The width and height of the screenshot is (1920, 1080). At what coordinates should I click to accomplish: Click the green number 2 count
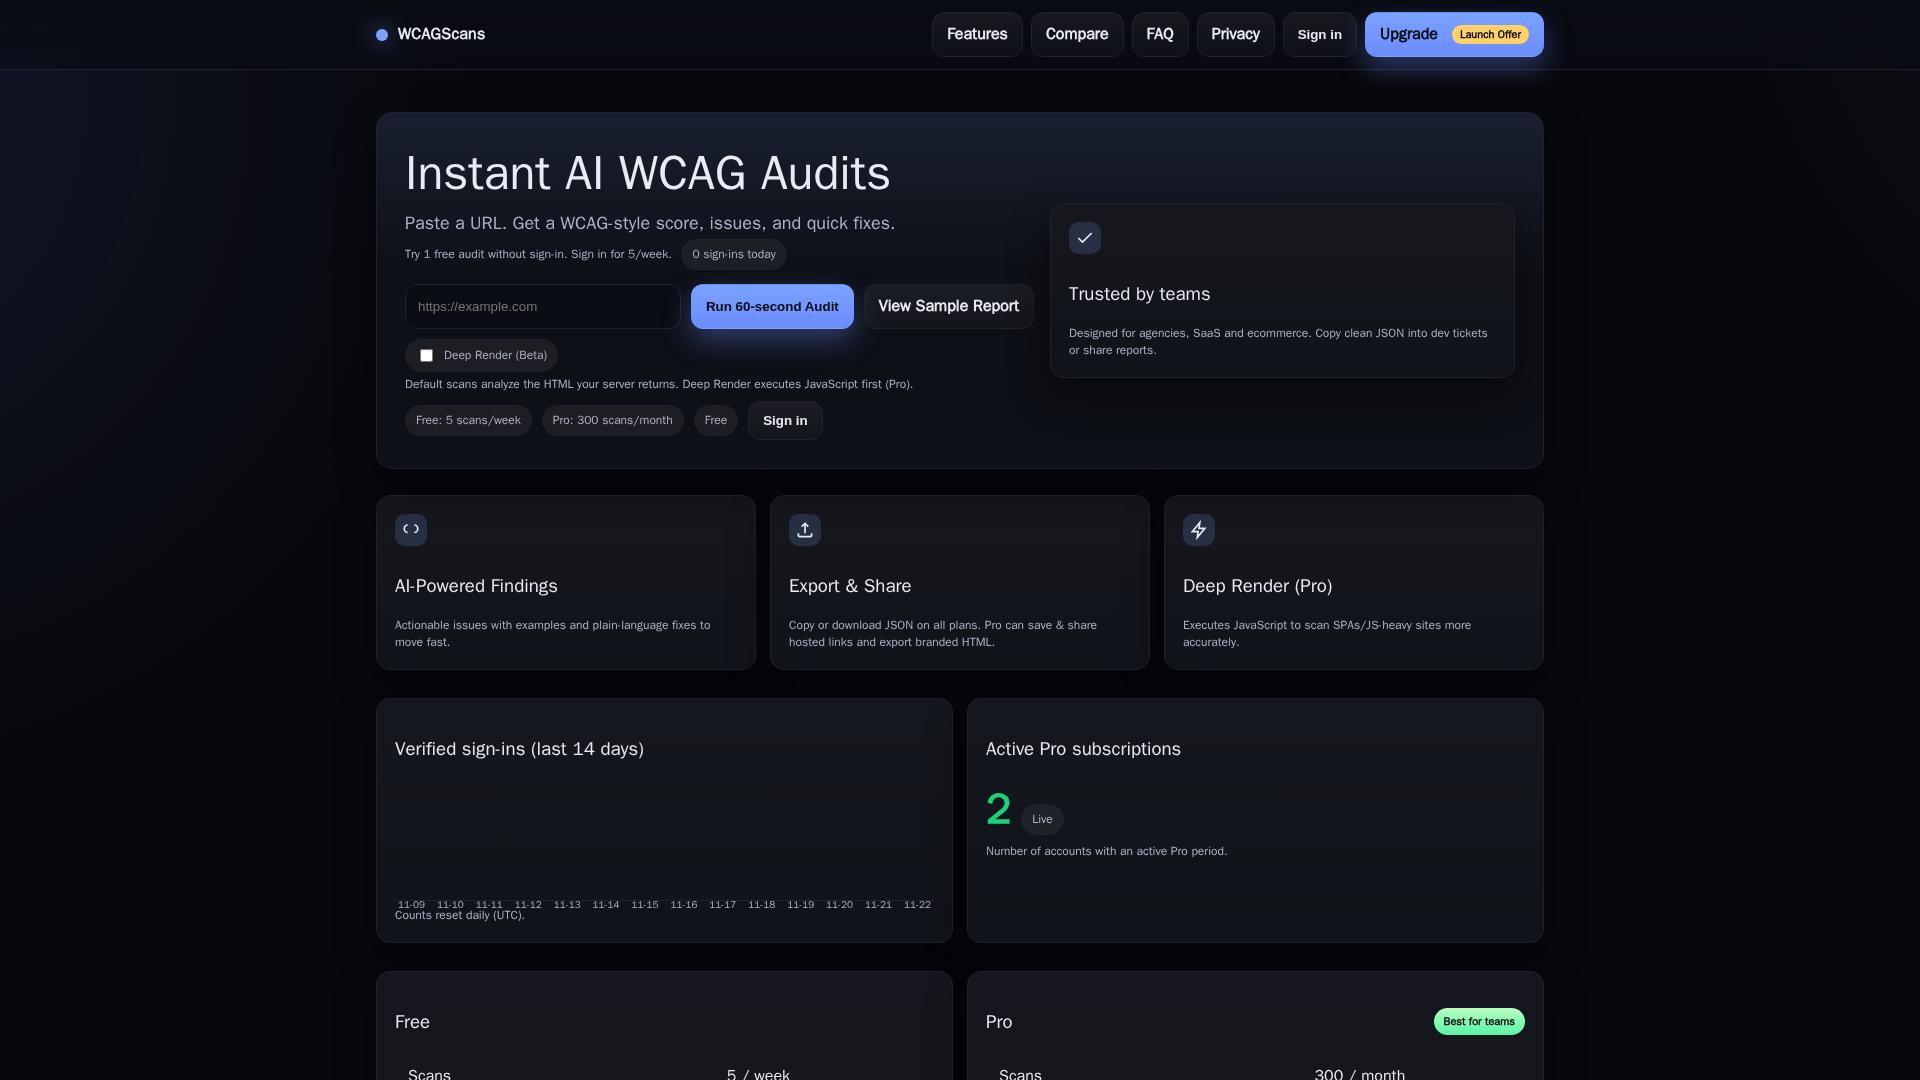click(998, 810)
